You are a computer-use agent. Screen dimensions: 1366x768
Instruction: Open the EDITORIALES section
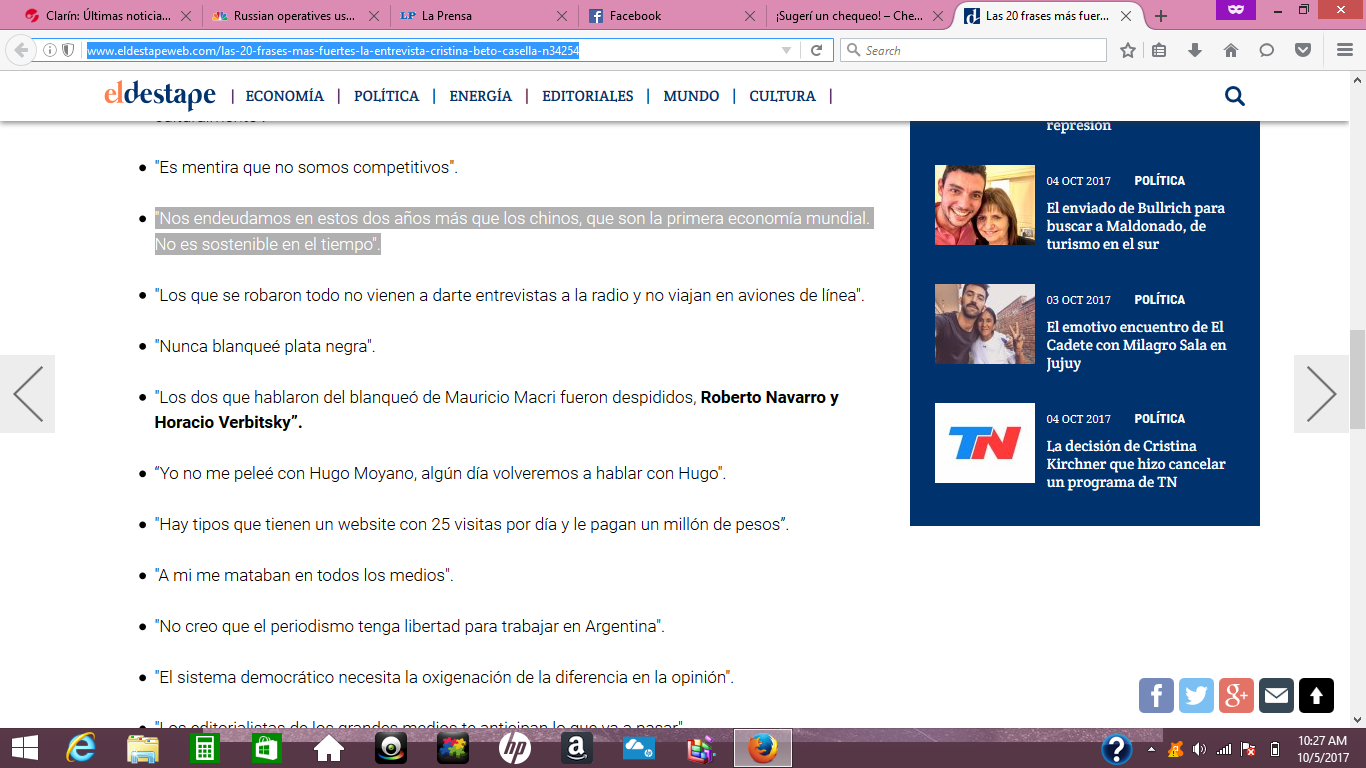[x=588, y=96]
